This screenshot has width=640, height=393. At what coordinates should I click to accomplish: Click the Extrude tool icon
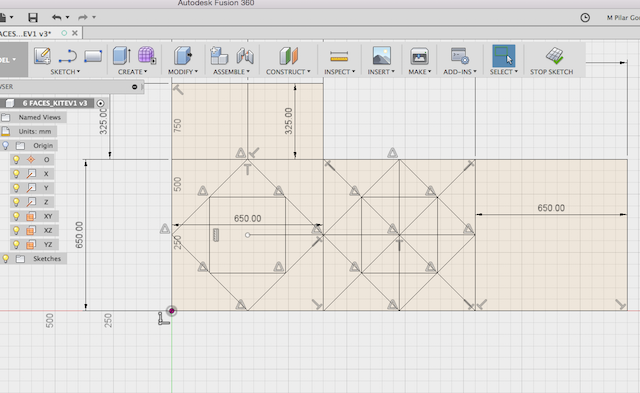click(x=122, y=56)
